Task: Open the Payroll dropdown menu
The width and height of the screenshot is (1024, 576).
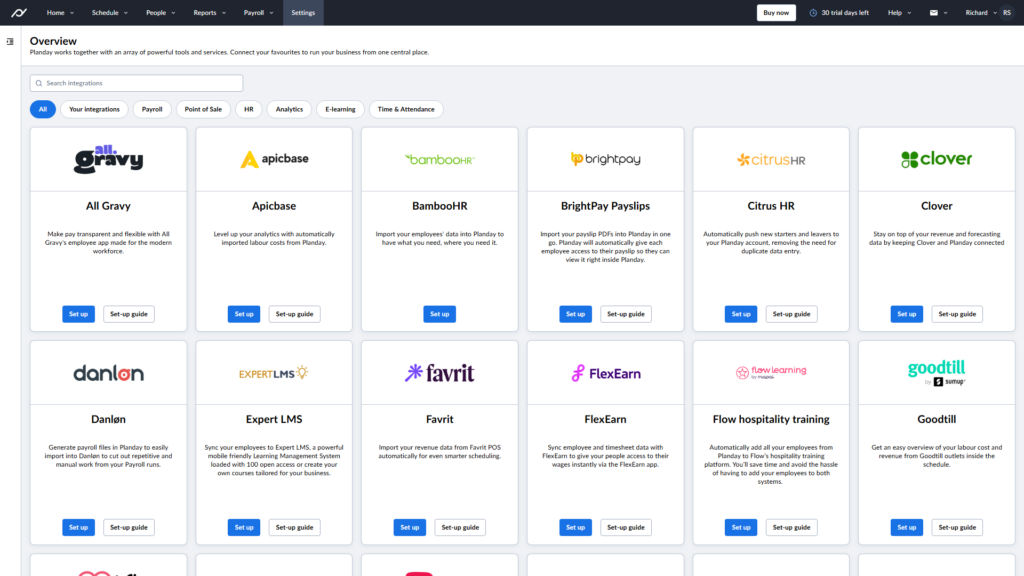Action: (x=259, y=12)
